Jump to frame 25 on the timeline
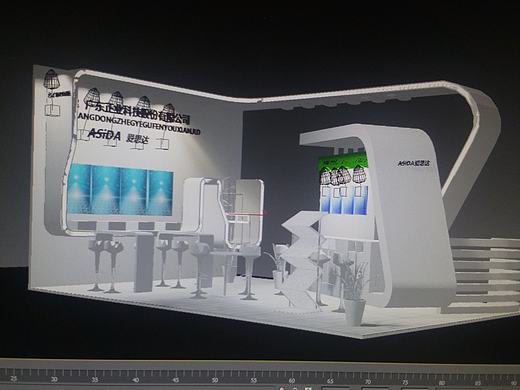This screenshot has height=390, width=520. click(14, 379)
